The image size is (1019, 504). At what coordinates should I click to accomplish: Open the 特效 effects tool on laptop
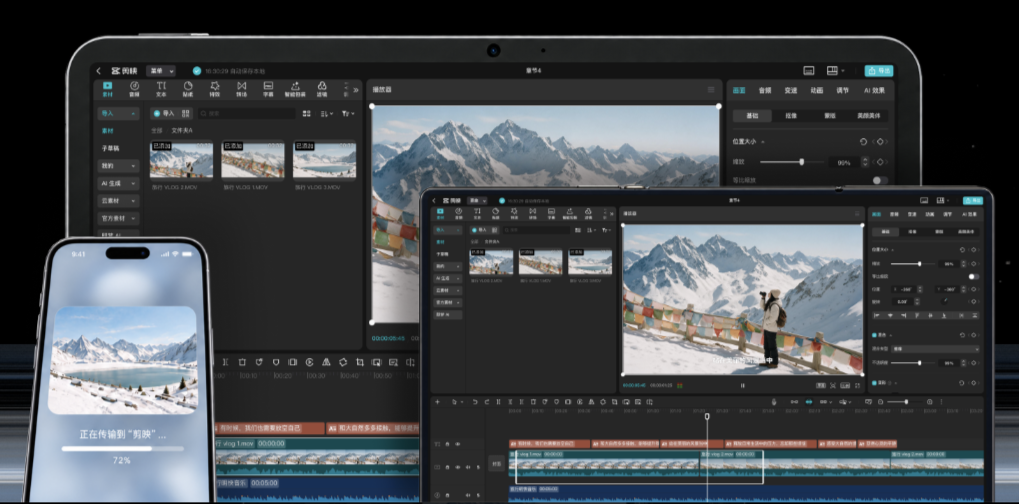[x=214, y=89]
